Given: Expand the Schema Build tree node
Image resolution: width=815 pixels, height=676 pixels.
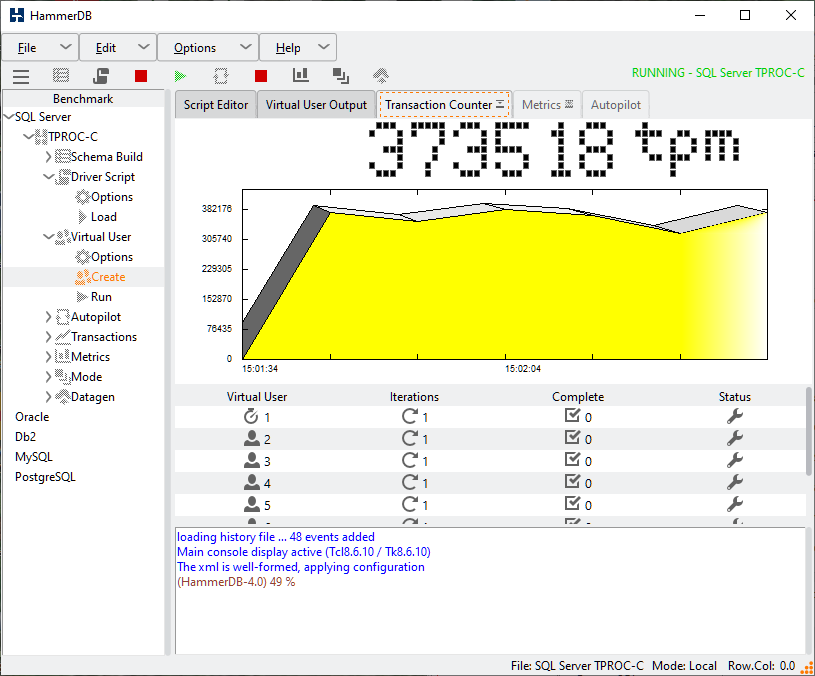Looking at the screenshot, I should [49, 157].
